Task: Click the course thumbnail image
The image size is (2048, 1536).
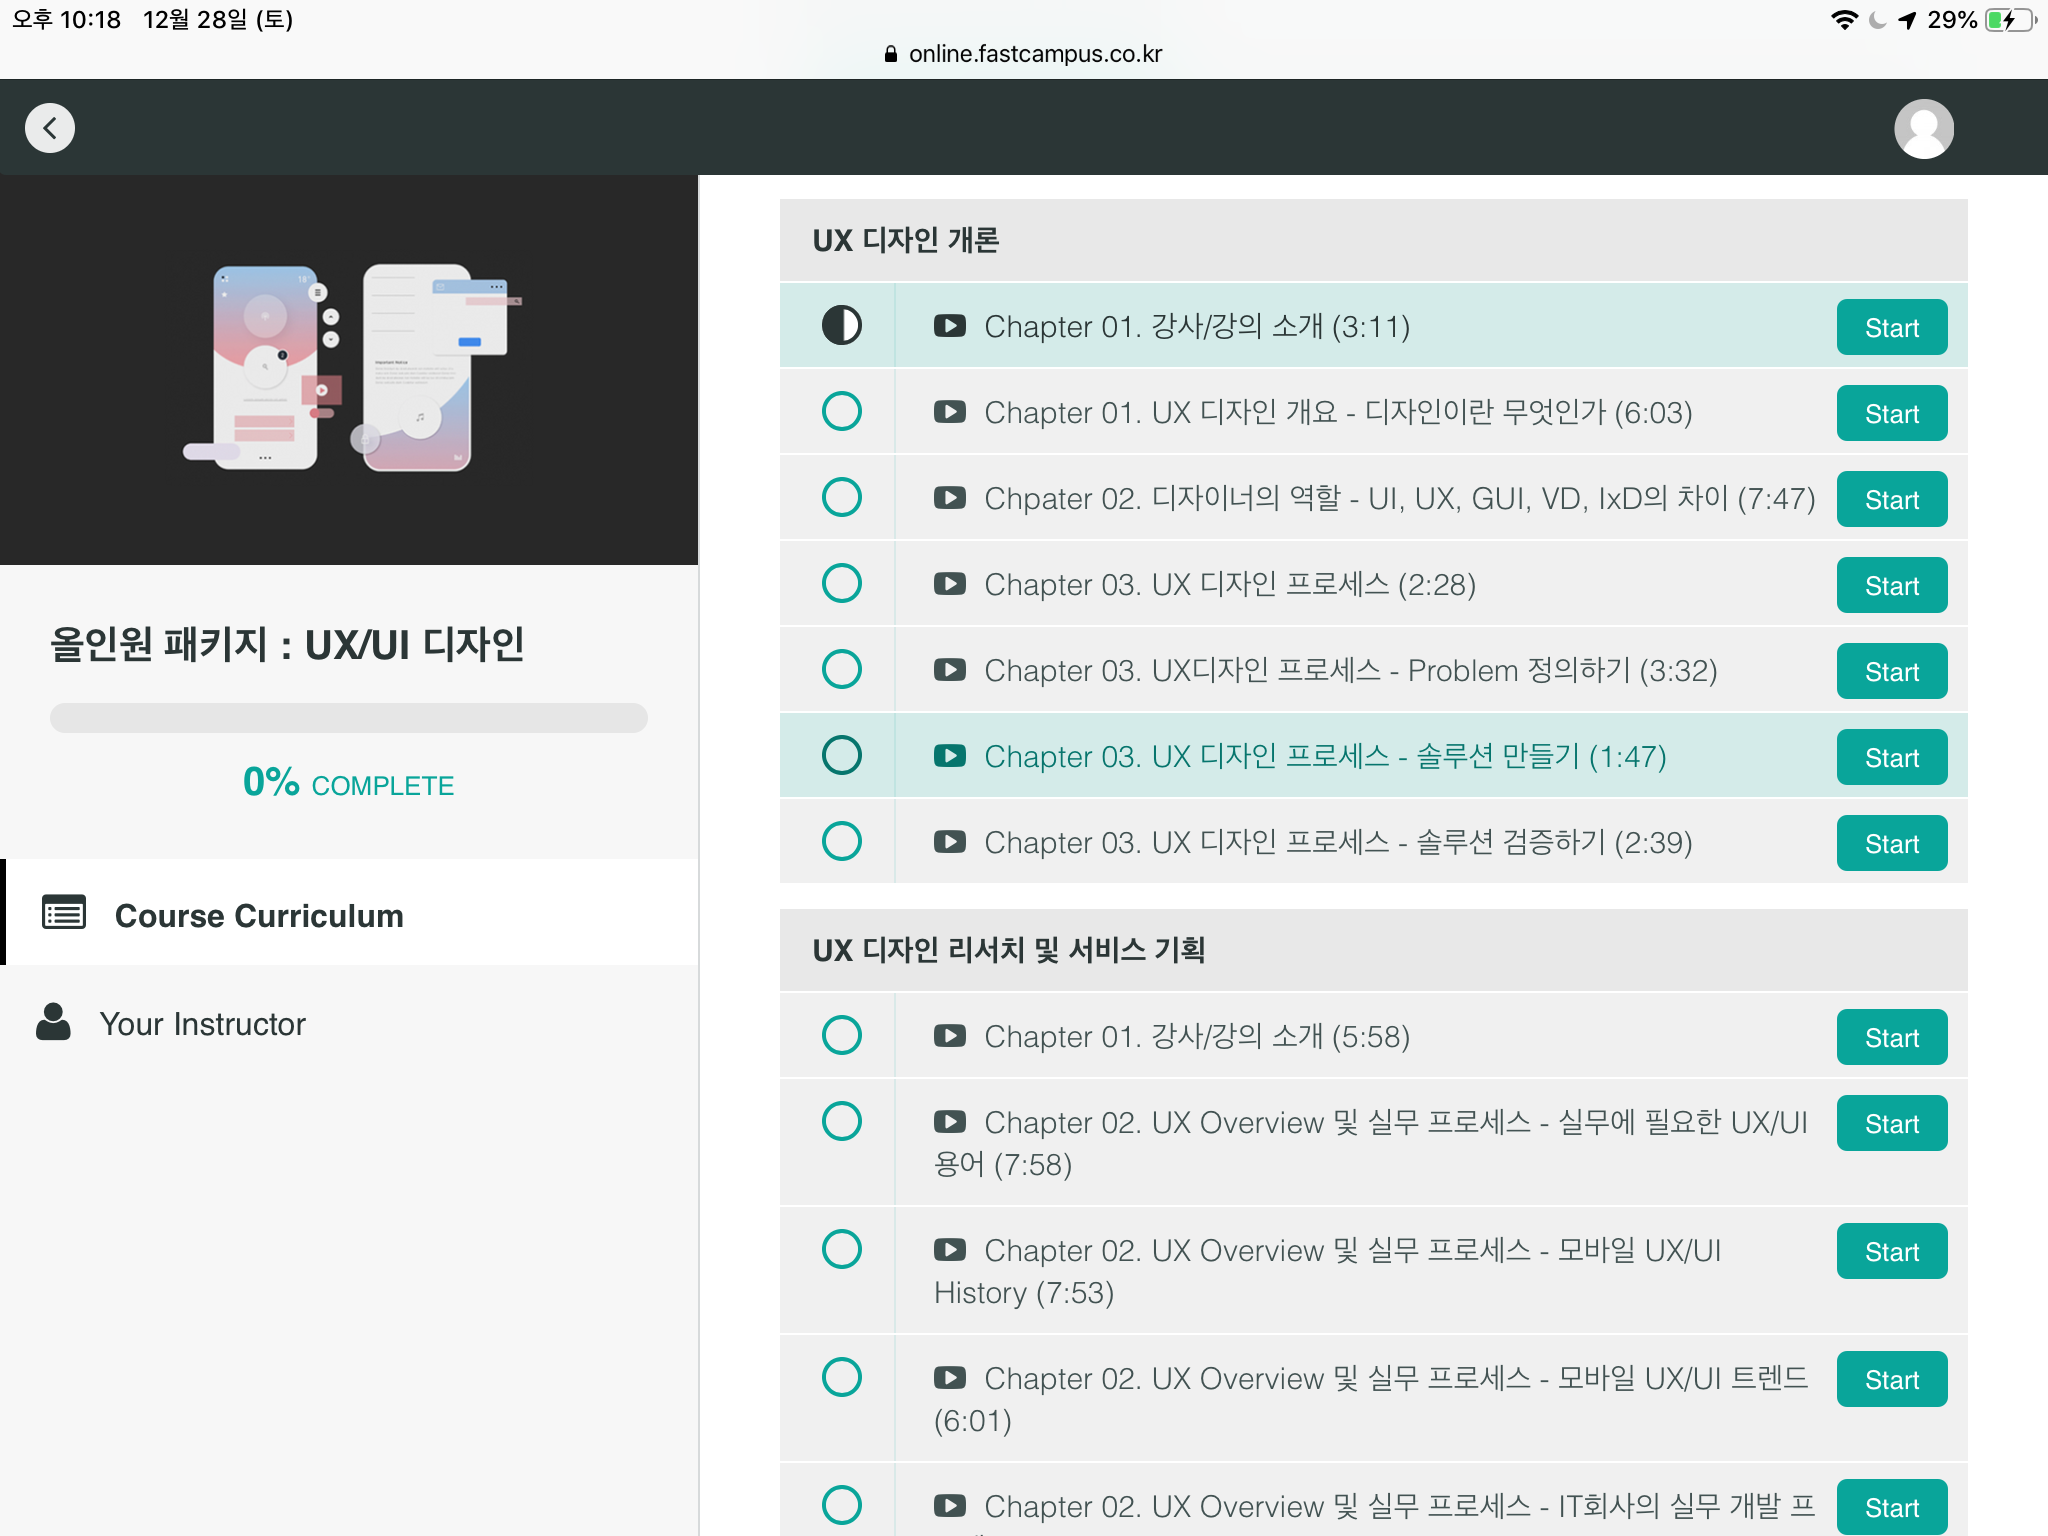Action: pyautogui.click(x=348, y=370)
